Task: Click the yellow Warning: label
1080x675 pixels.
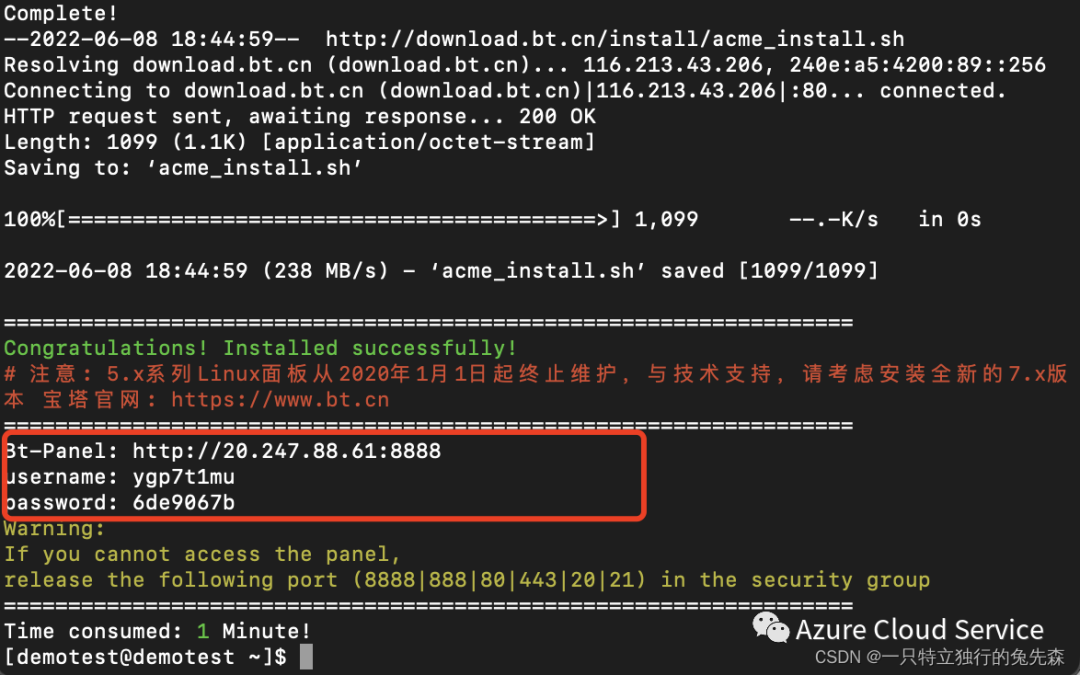Action: (x=54, y=529)
